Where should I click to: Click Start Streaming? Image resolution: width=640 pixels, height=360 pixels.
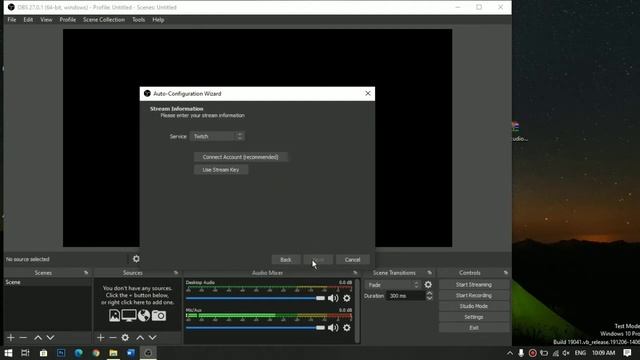474,284
